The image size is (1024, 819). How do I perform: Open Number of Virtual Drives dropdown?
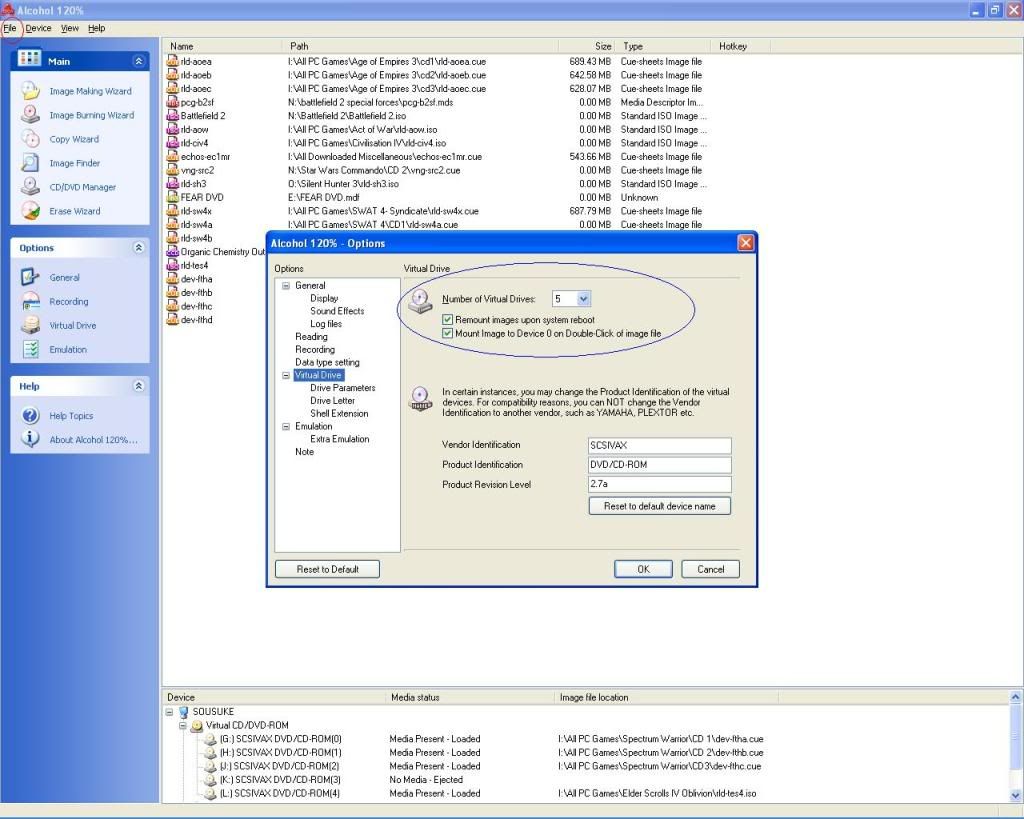(584, 299)
